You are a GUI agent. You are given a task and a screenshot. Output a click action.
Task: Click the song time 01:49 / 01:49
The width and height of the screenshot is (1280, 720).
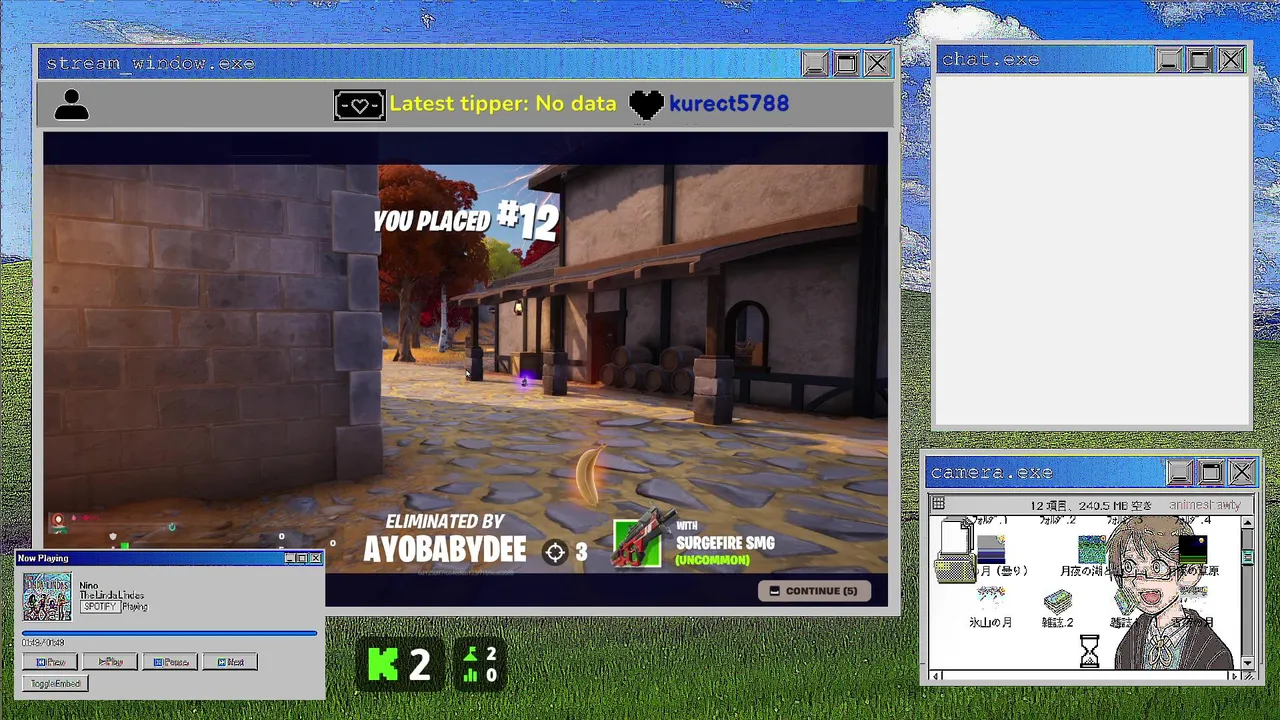pyautogui.click(x=43, y=643)
